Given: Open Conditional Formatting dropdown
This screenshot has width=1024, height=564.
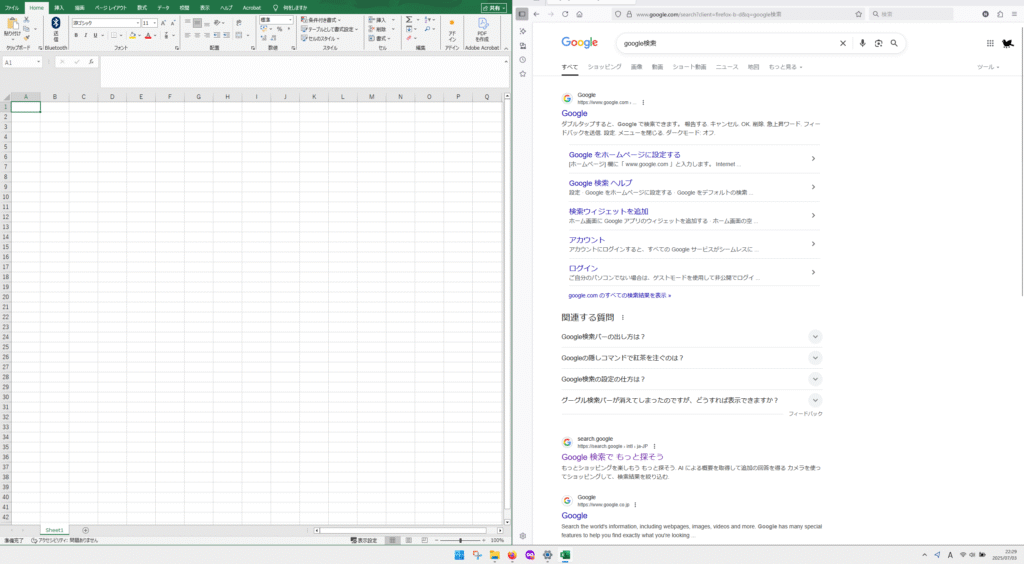Looking at the screenshot, I should pyautogui.click(x=321, y=20).
